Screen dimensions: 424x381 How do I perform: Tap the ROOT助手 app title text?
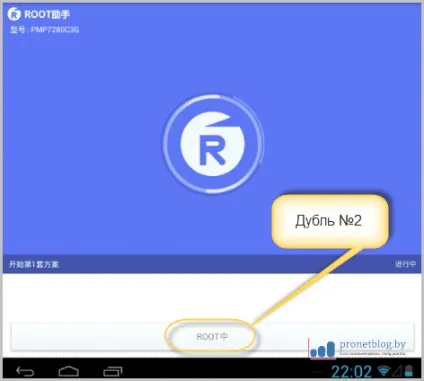(x=47, y=14)
